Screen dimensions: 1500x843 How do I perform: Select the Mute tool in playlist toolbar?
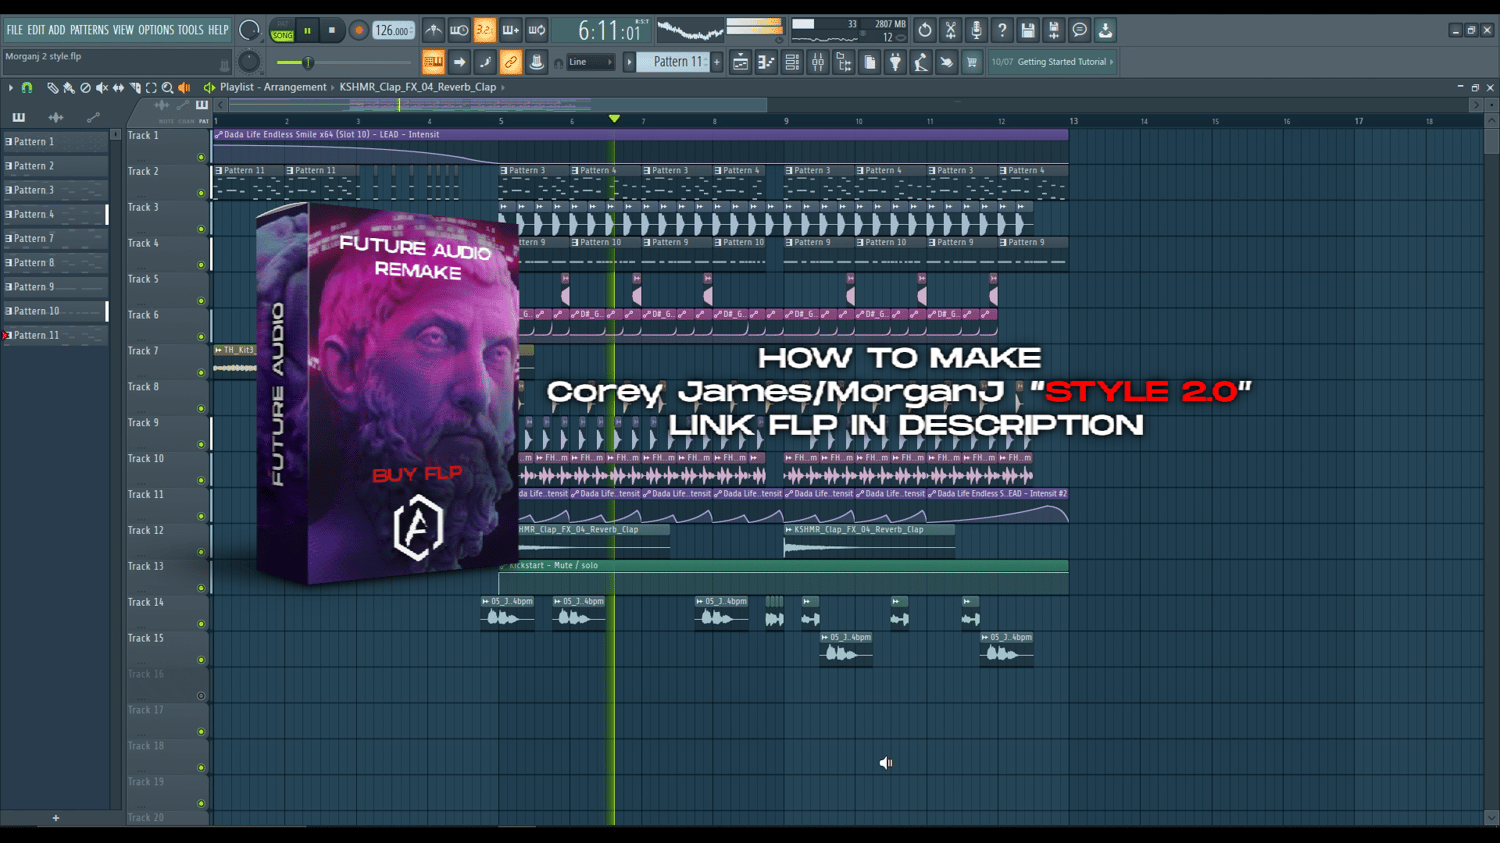click(x=101, y=88)
